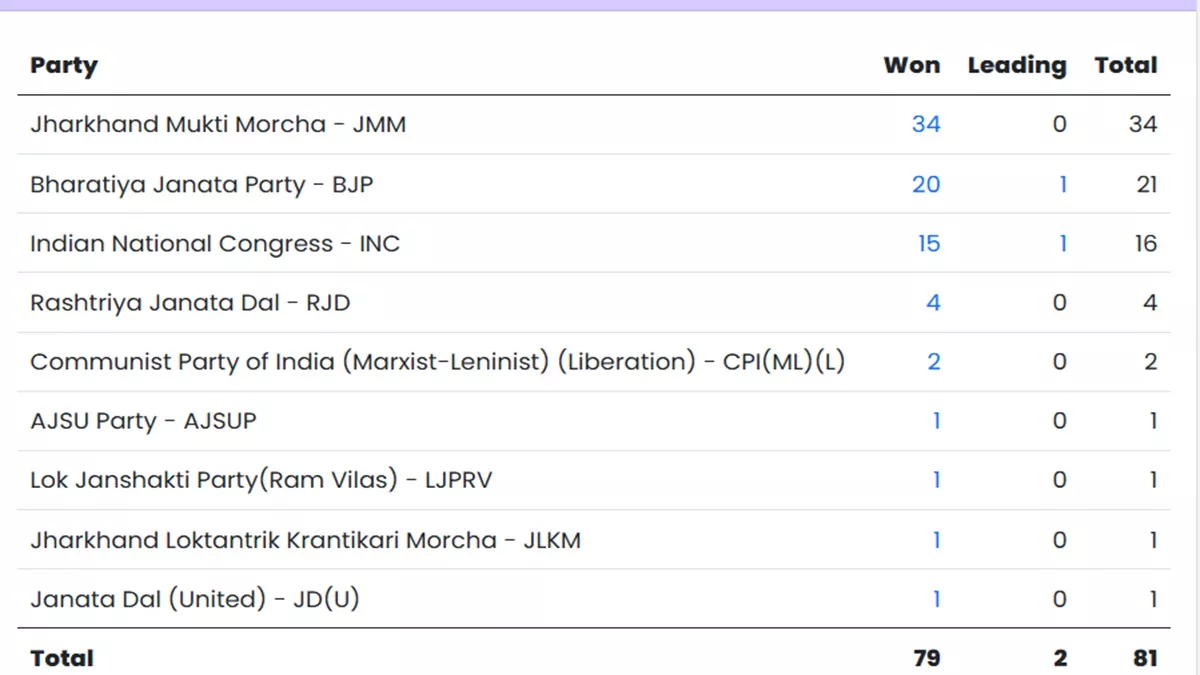Screen dimensions: 1200x675
Task: Select Bharatiya Janata Party row name
Action: pyautogui.click(x=201, y=184)
